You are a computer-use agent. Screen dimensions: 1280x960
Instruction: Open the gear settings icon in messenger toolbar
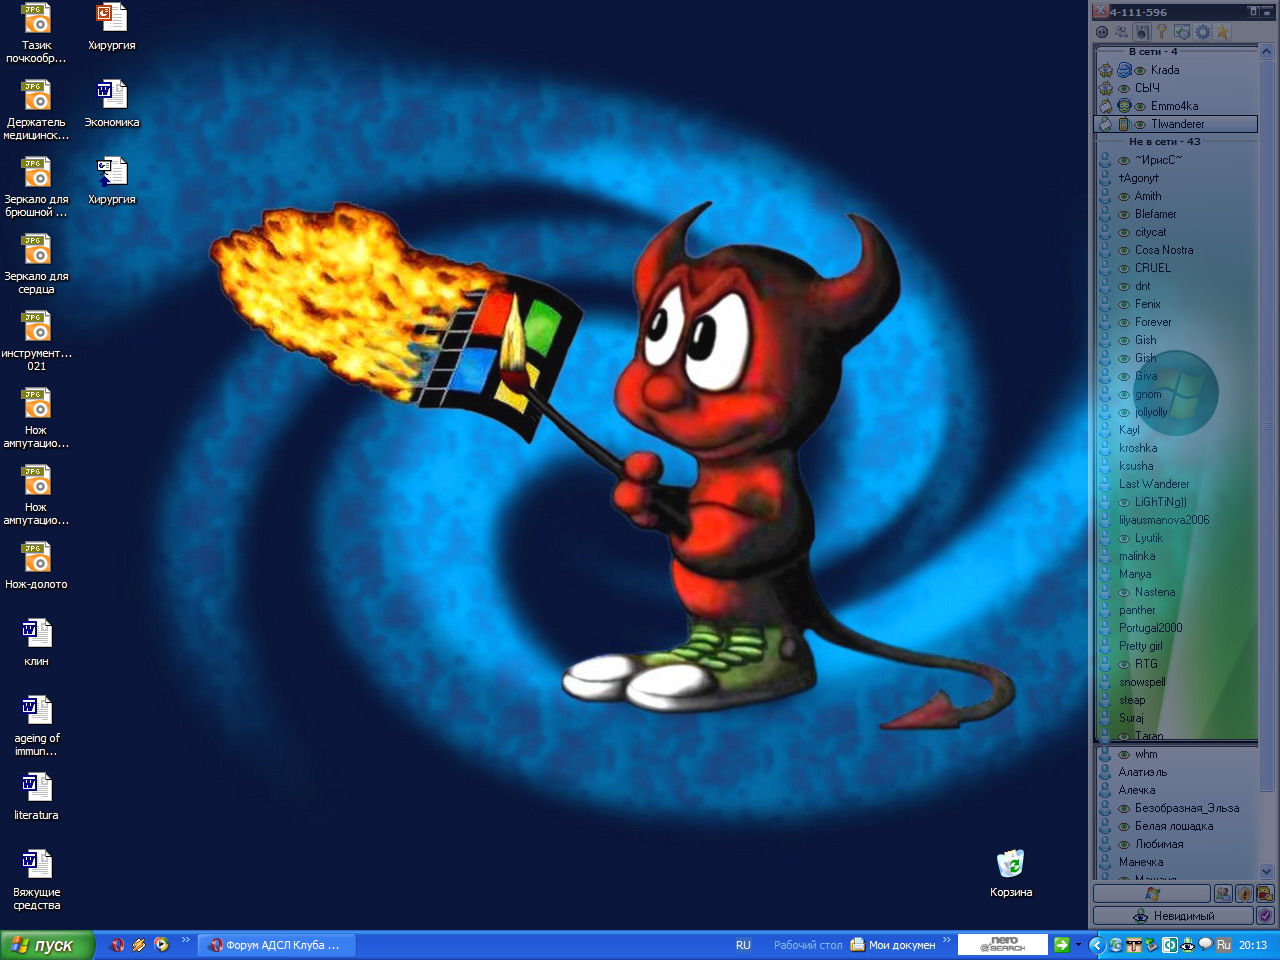[1203, 32]
